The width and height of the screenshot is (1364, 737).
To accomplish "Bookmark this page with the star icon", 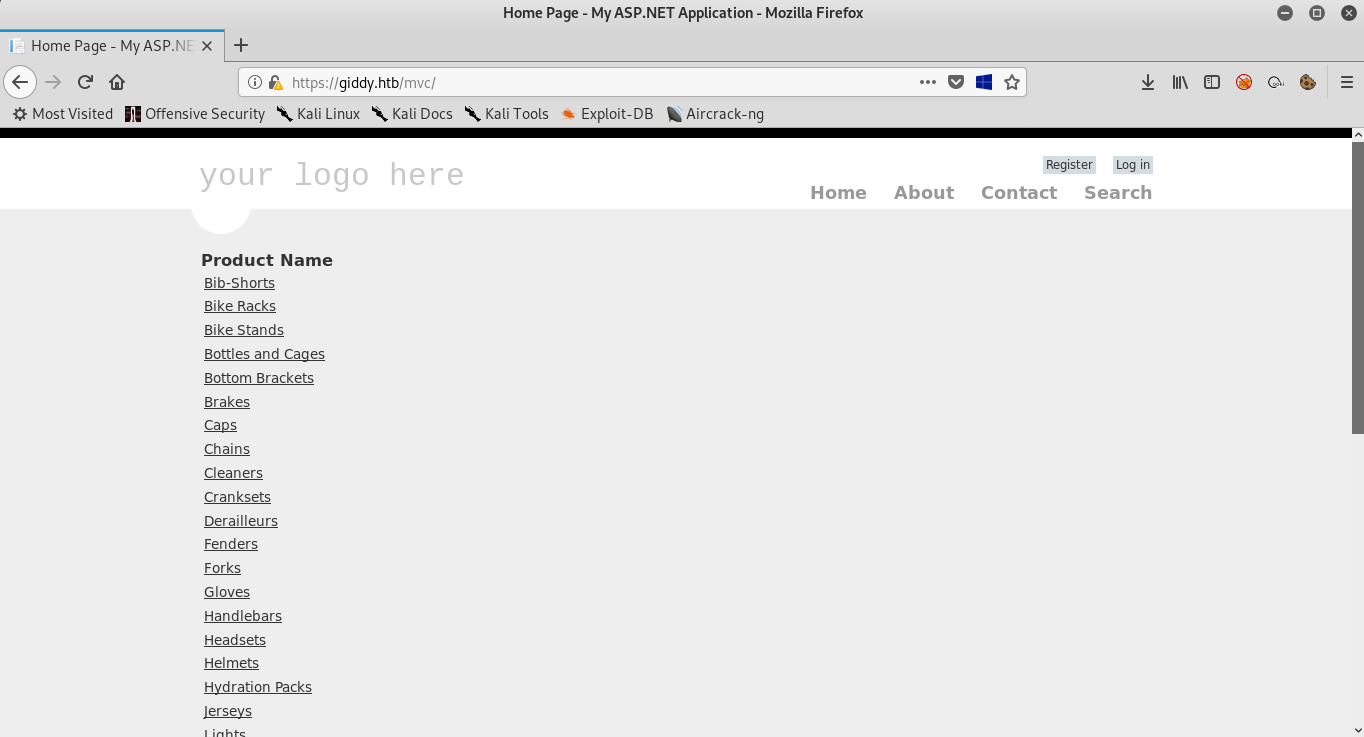I will (1012, 82).
